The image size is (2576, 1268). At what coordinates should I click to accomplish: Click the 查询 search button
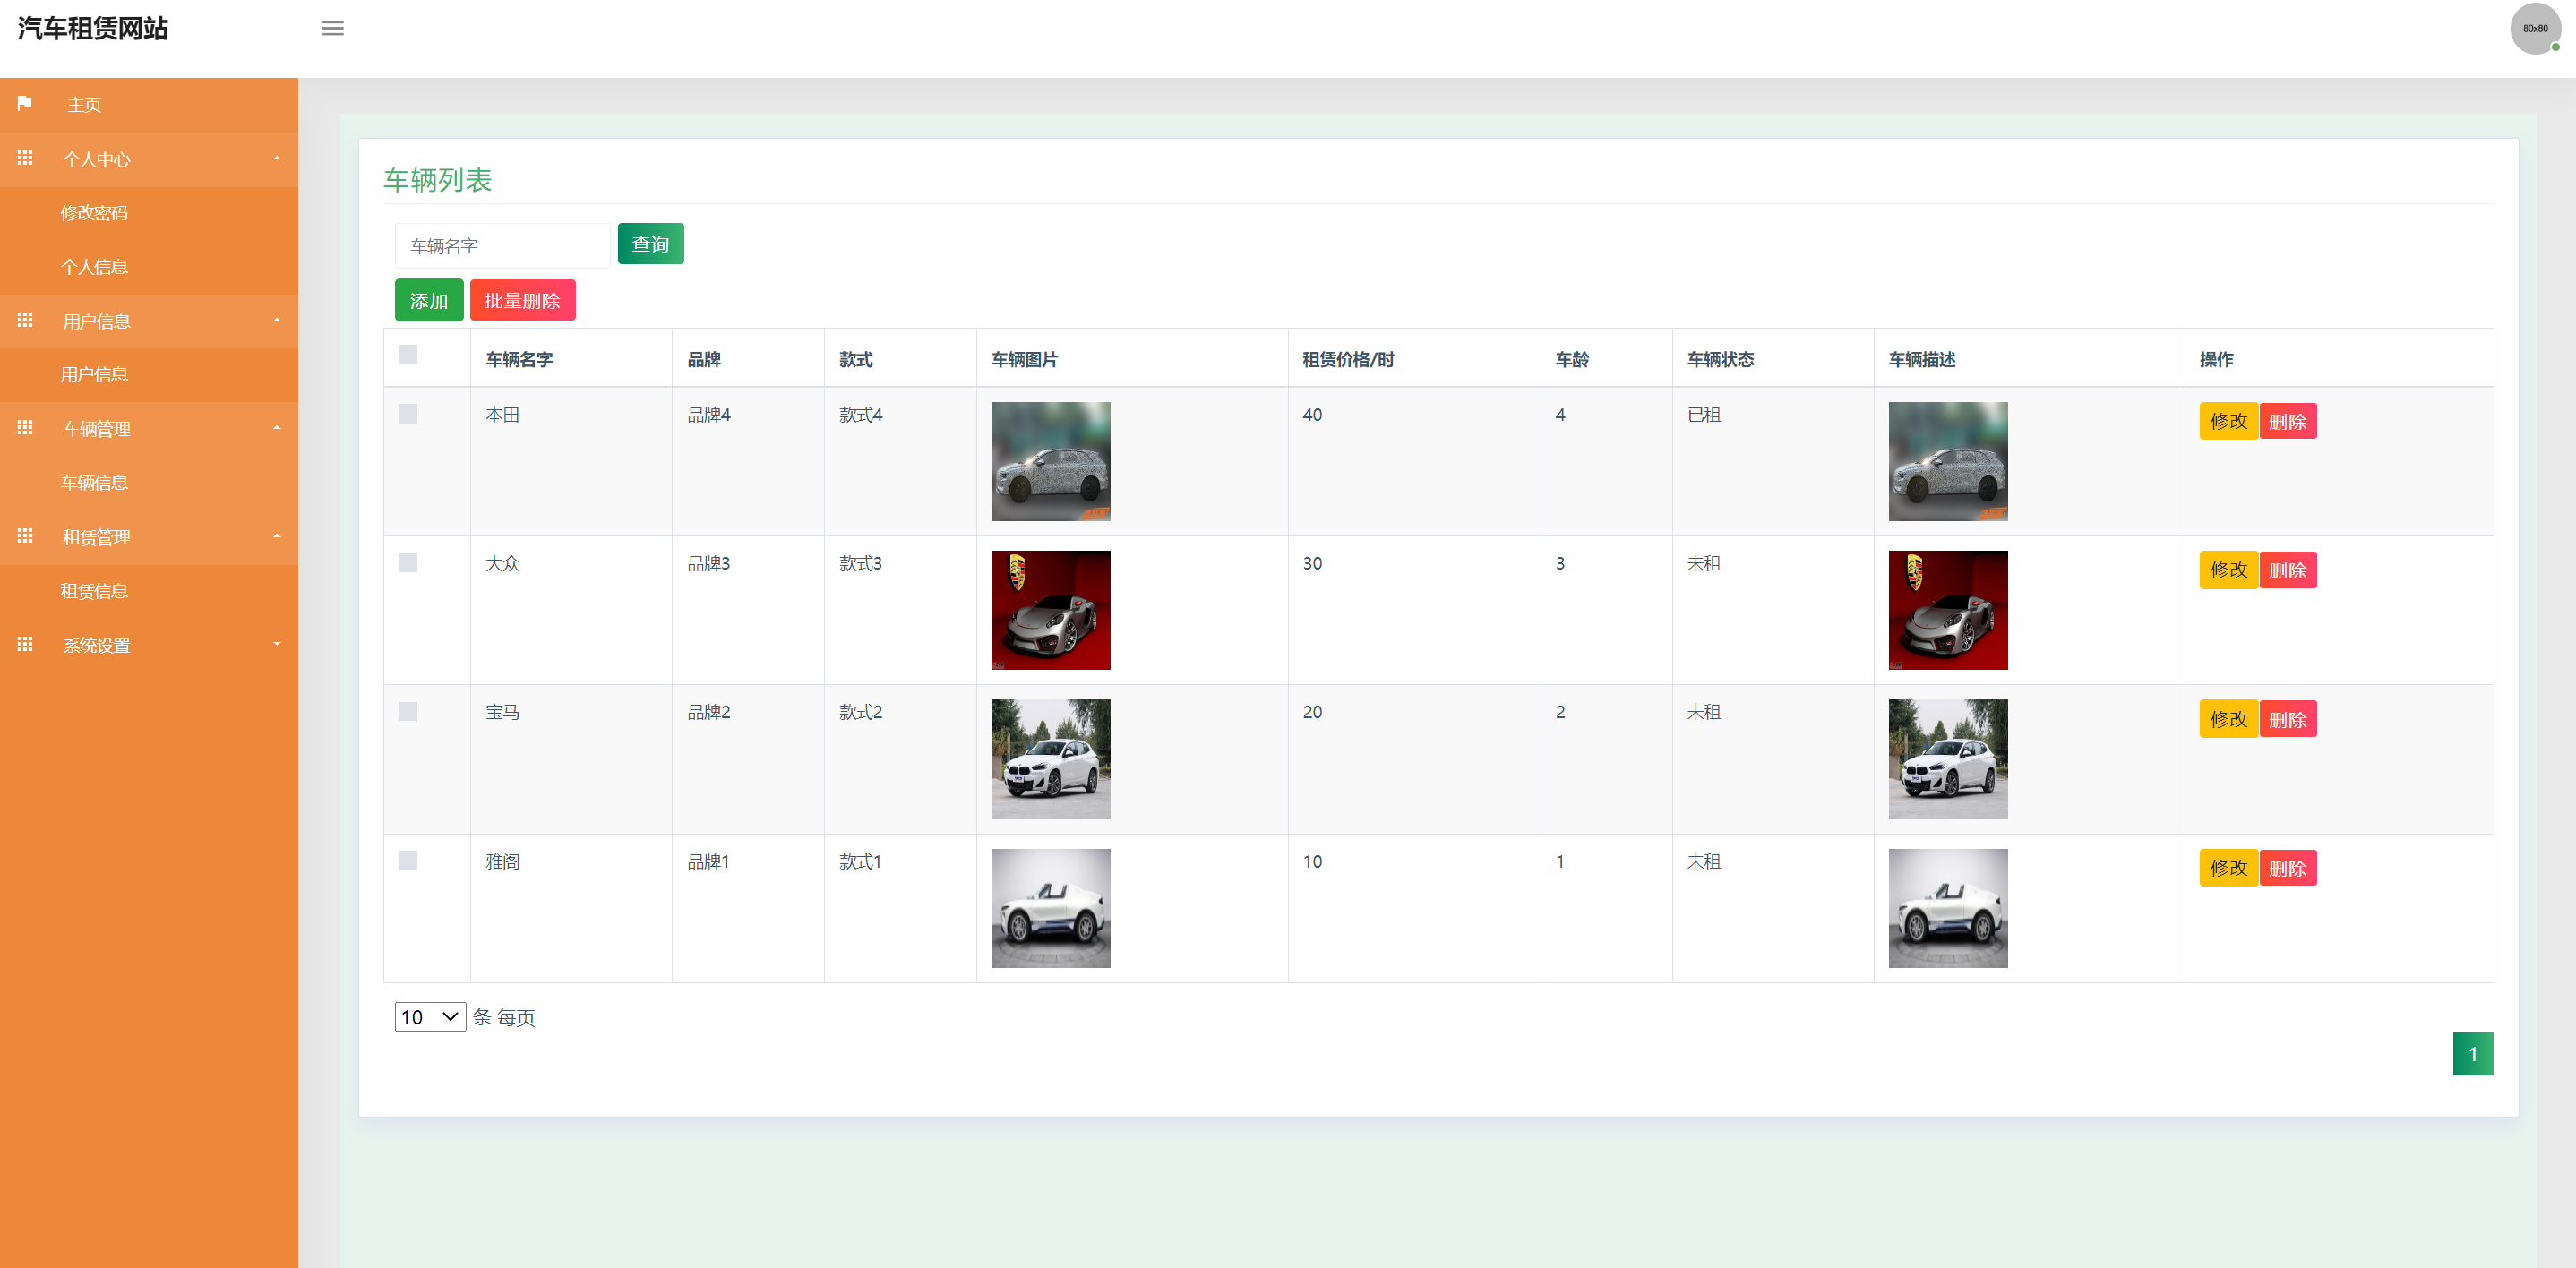pyautogui.click(x=651, y=244)
